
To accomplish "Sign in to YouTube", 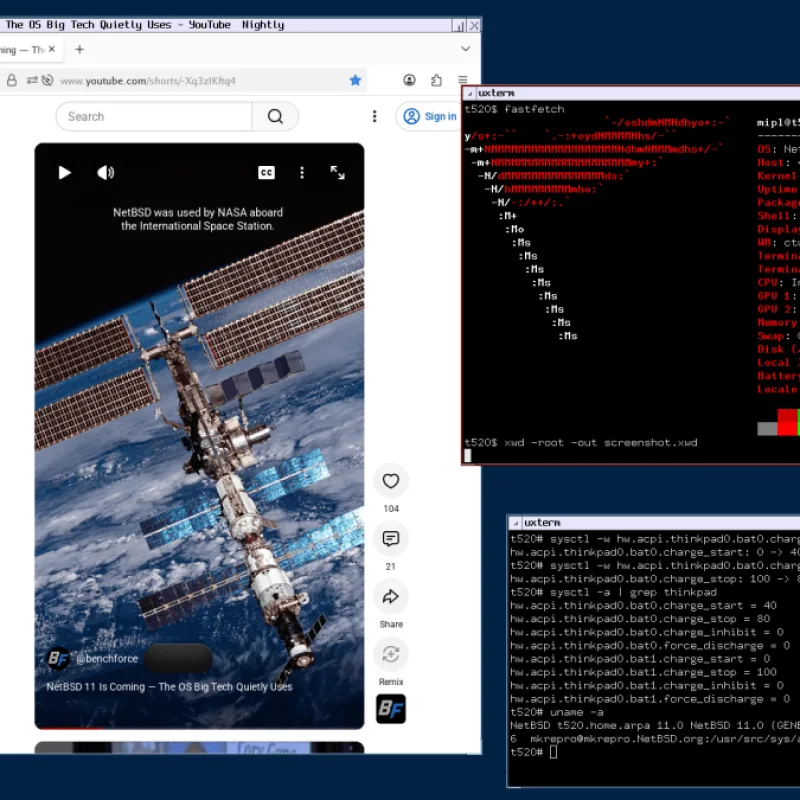I will click(x=430, y=116).
